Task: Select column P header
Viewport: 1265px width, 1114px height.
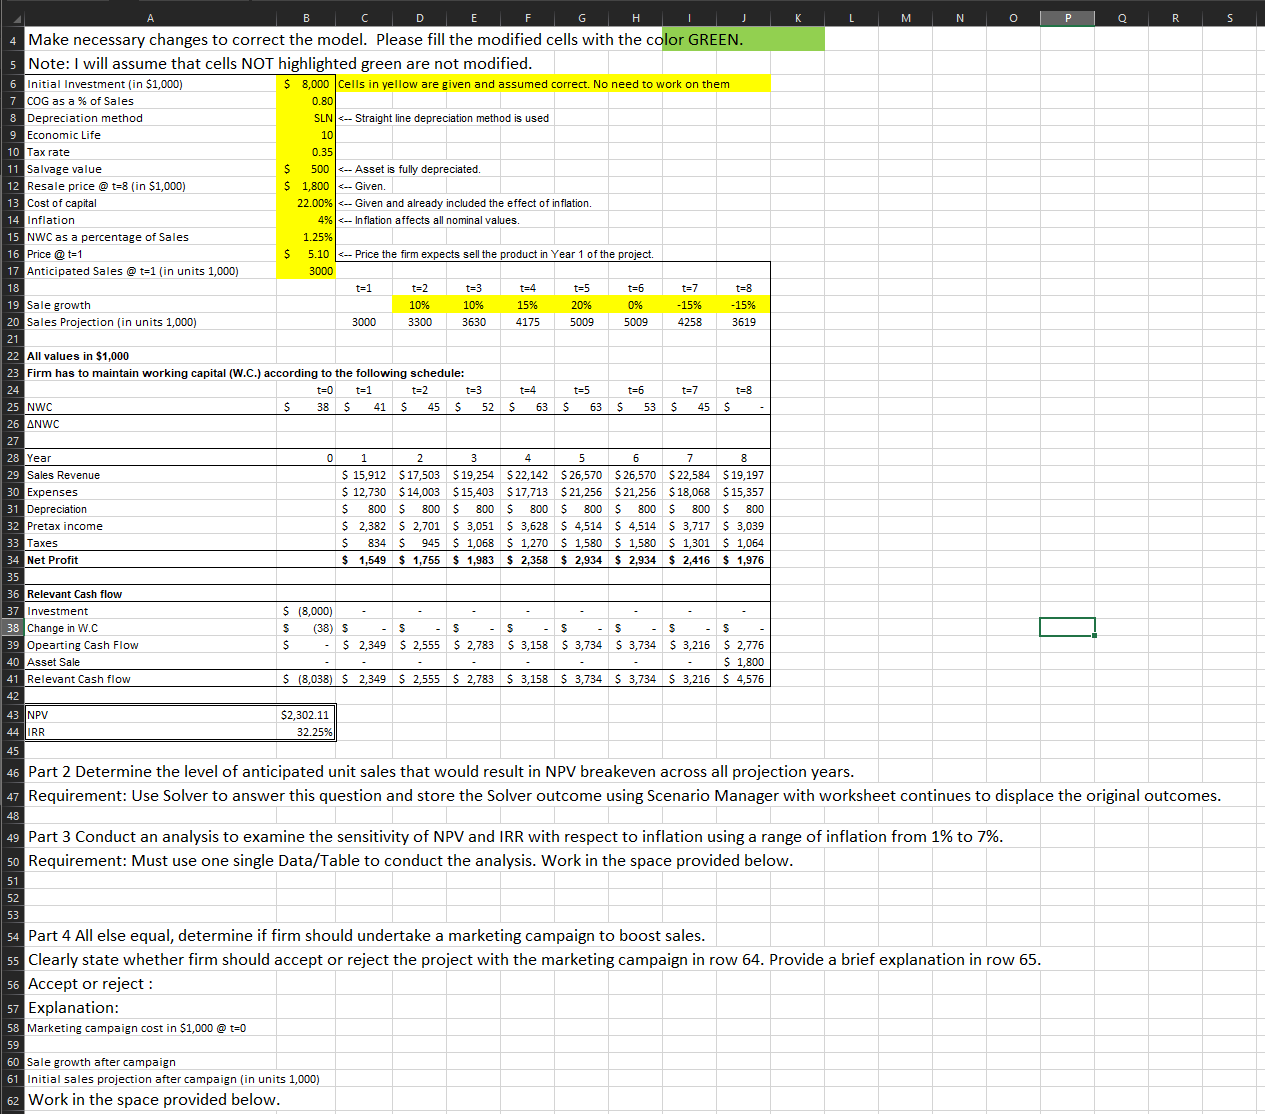Action: (1067, 17)
